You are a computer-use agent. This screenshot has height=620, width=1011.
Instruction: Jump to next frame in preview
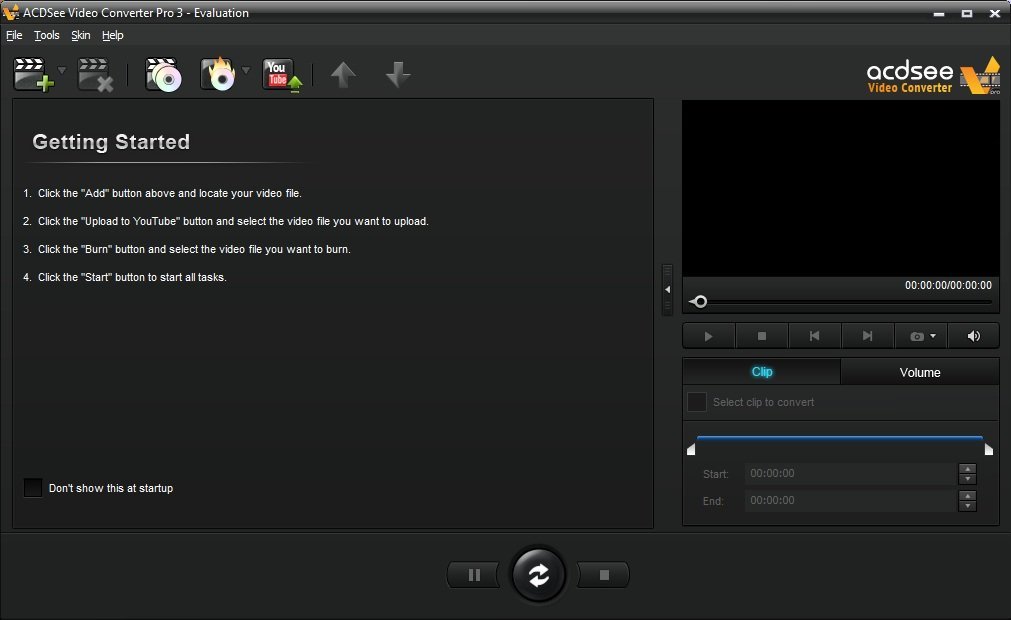867,336
